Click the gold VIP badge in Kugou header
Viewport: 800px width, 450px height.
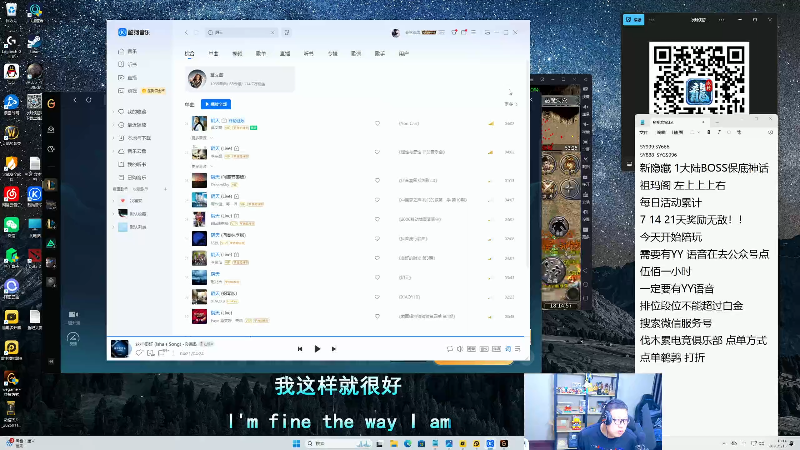pos(429,32)
